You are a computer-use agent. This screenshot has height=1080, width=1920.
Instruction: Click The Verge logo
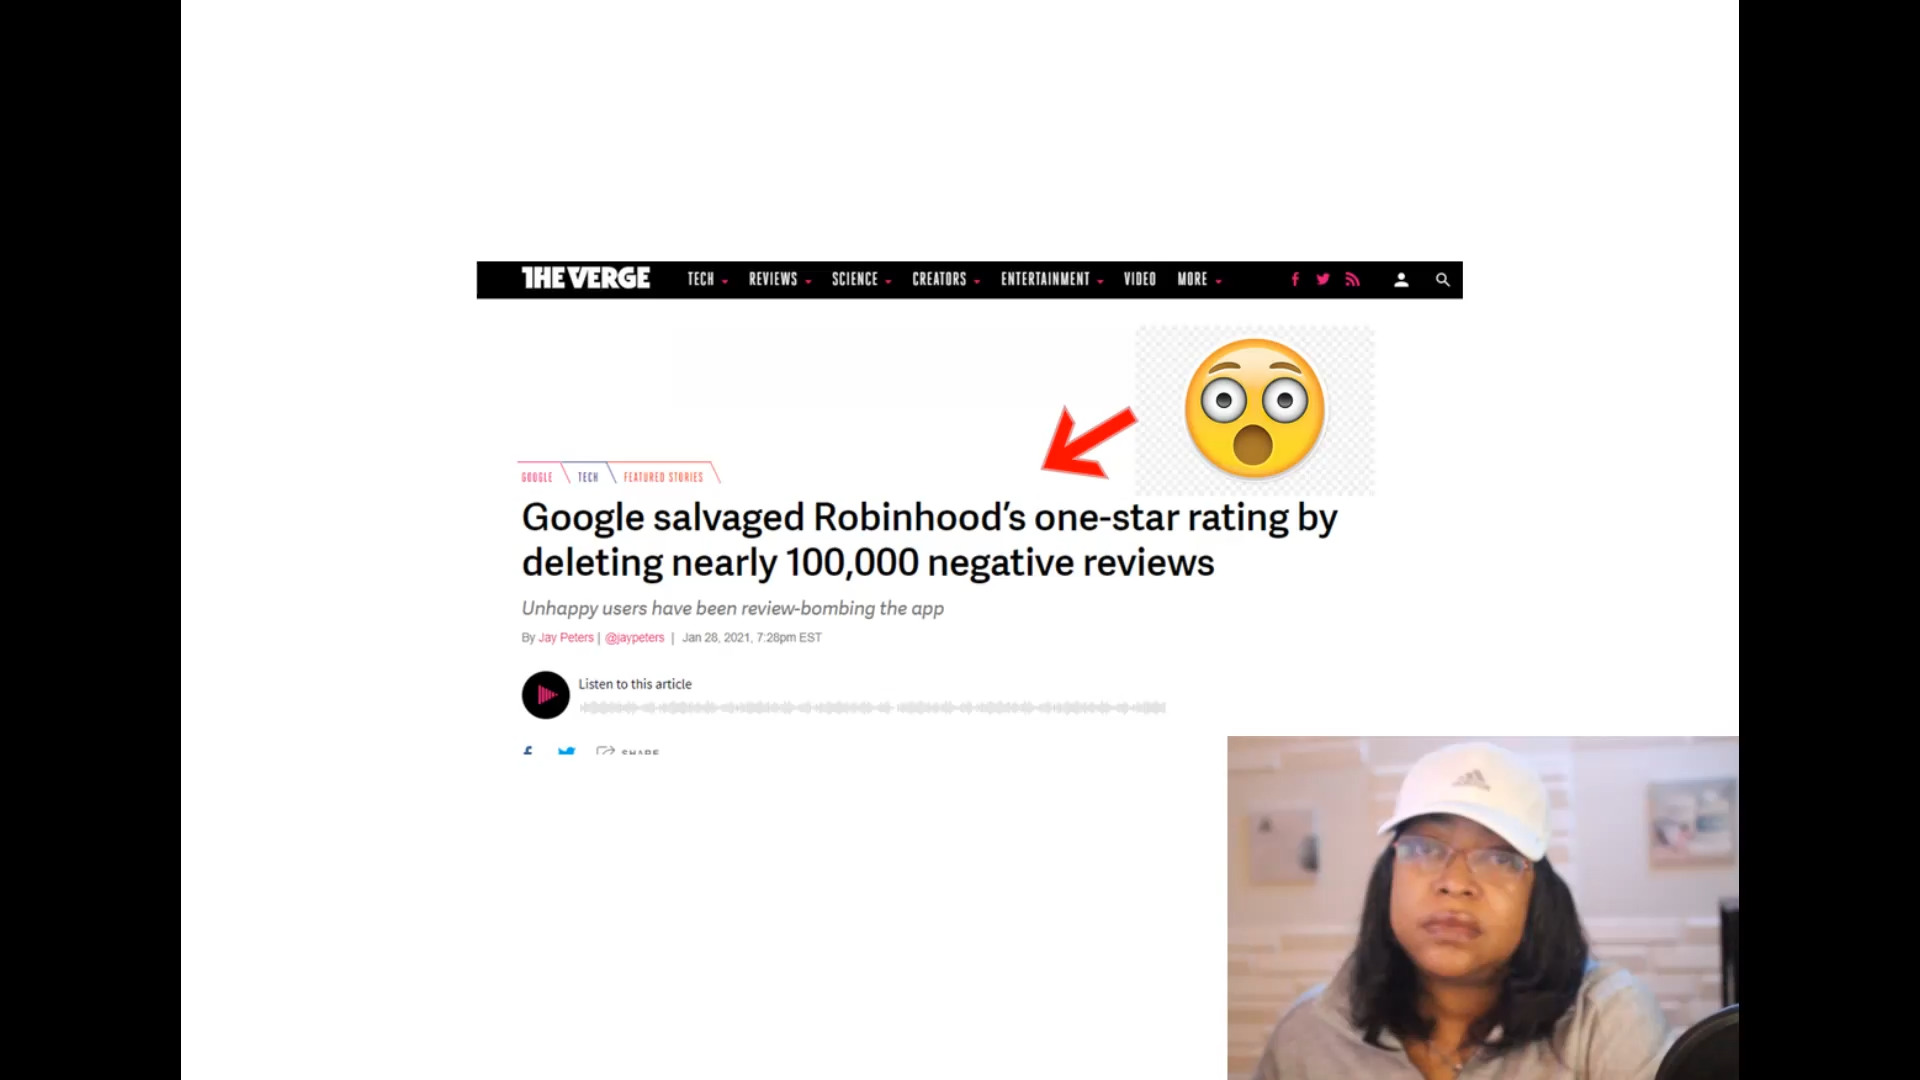tap(586, 279)
